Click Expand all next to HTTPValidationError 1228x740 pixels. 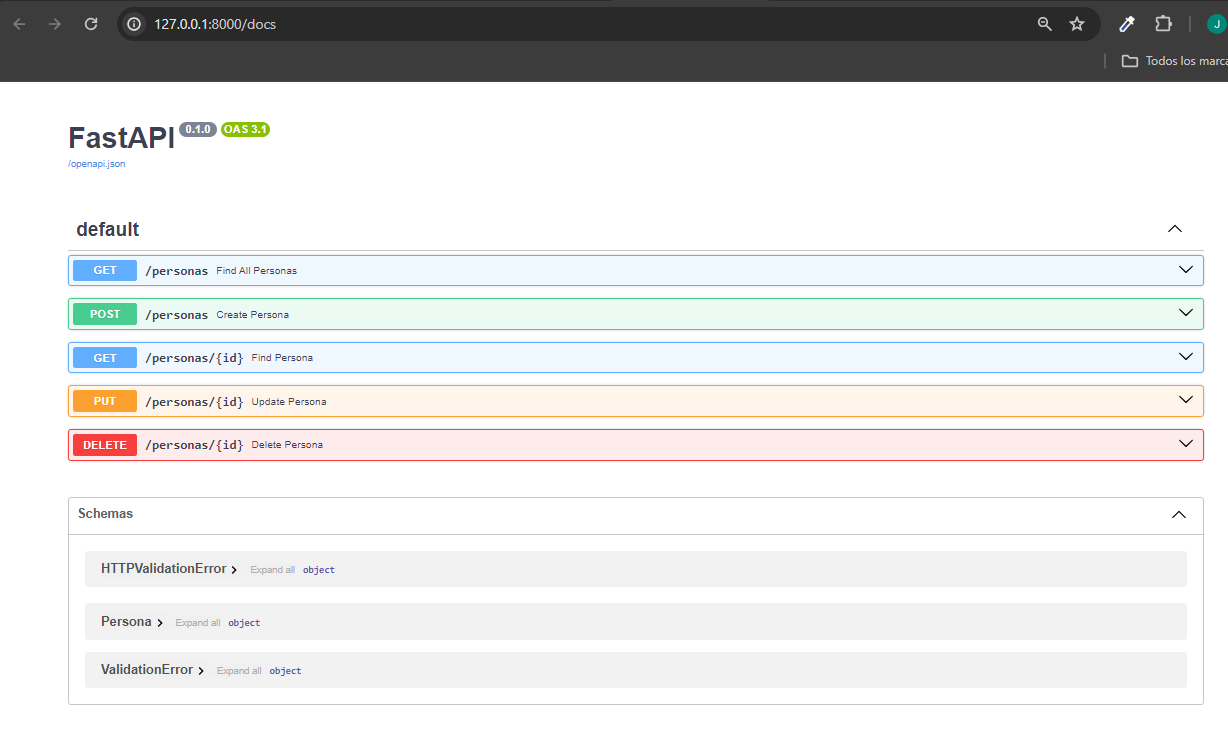[272, 570]
